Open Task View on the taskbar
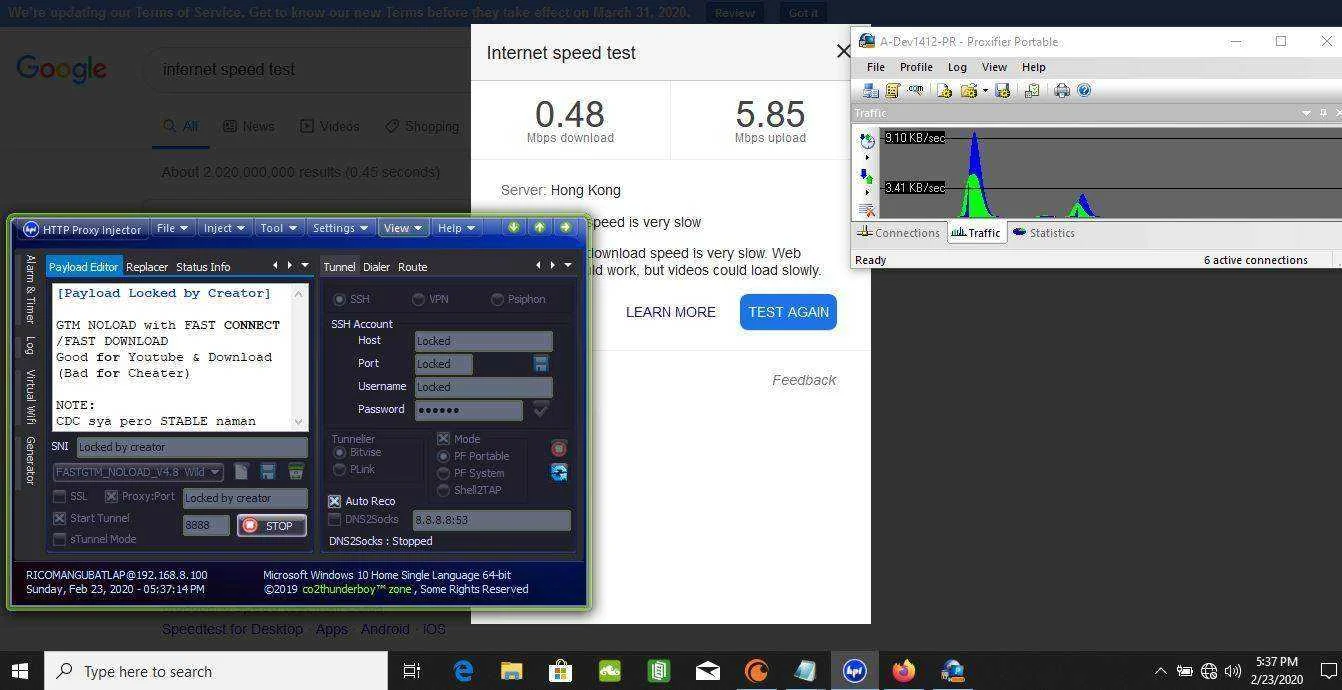The width and height of the screenshot is (1342, 690). click(x=411, y=671)
